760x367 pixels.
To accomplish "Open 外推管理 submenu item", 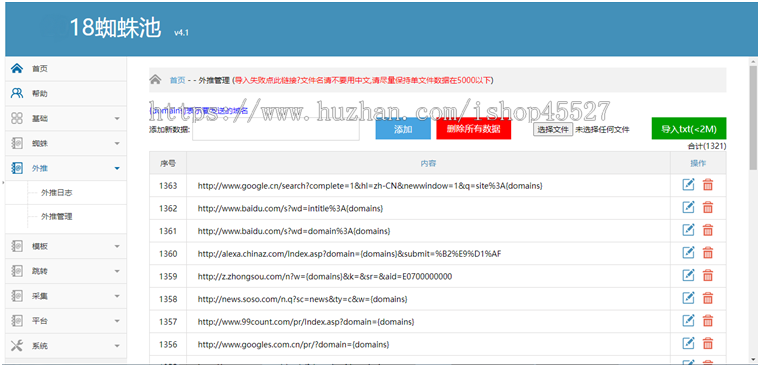I will tap(57, 217).
